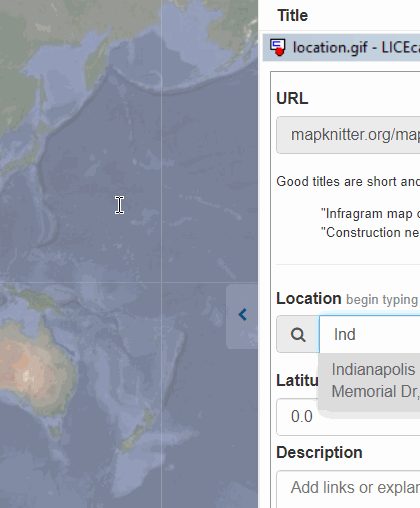Screen dimensions: 420x508
Task: Click the URL field with mapknitter.org
Action: coord(348,135)
